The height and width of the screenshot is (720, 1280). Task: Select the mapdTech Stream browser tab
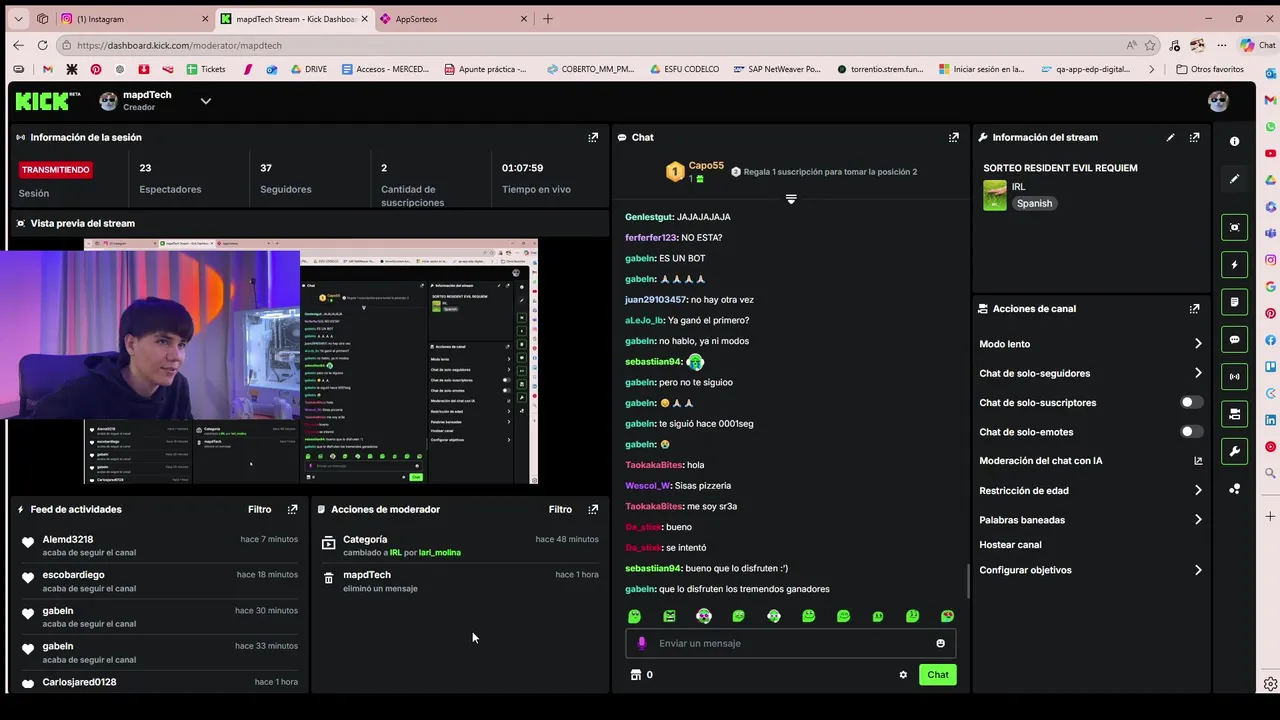coord(295,19)
